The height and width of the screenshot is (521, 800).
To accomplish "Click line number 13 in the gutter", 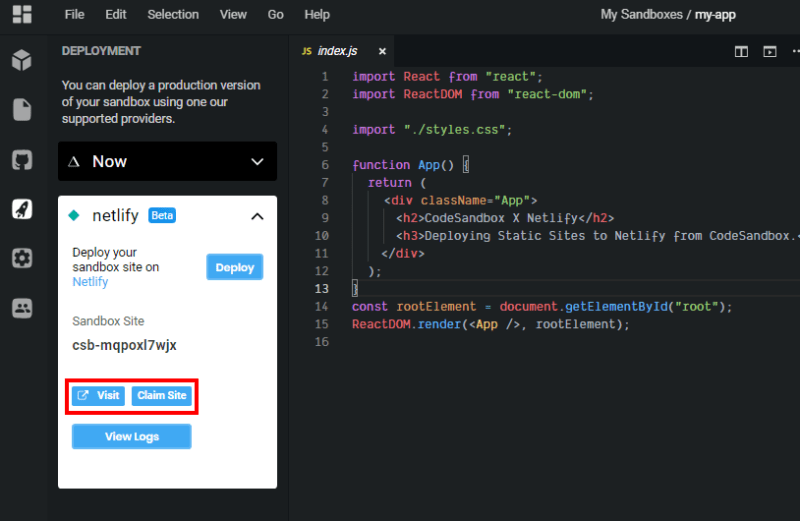I will coord(321,289).
